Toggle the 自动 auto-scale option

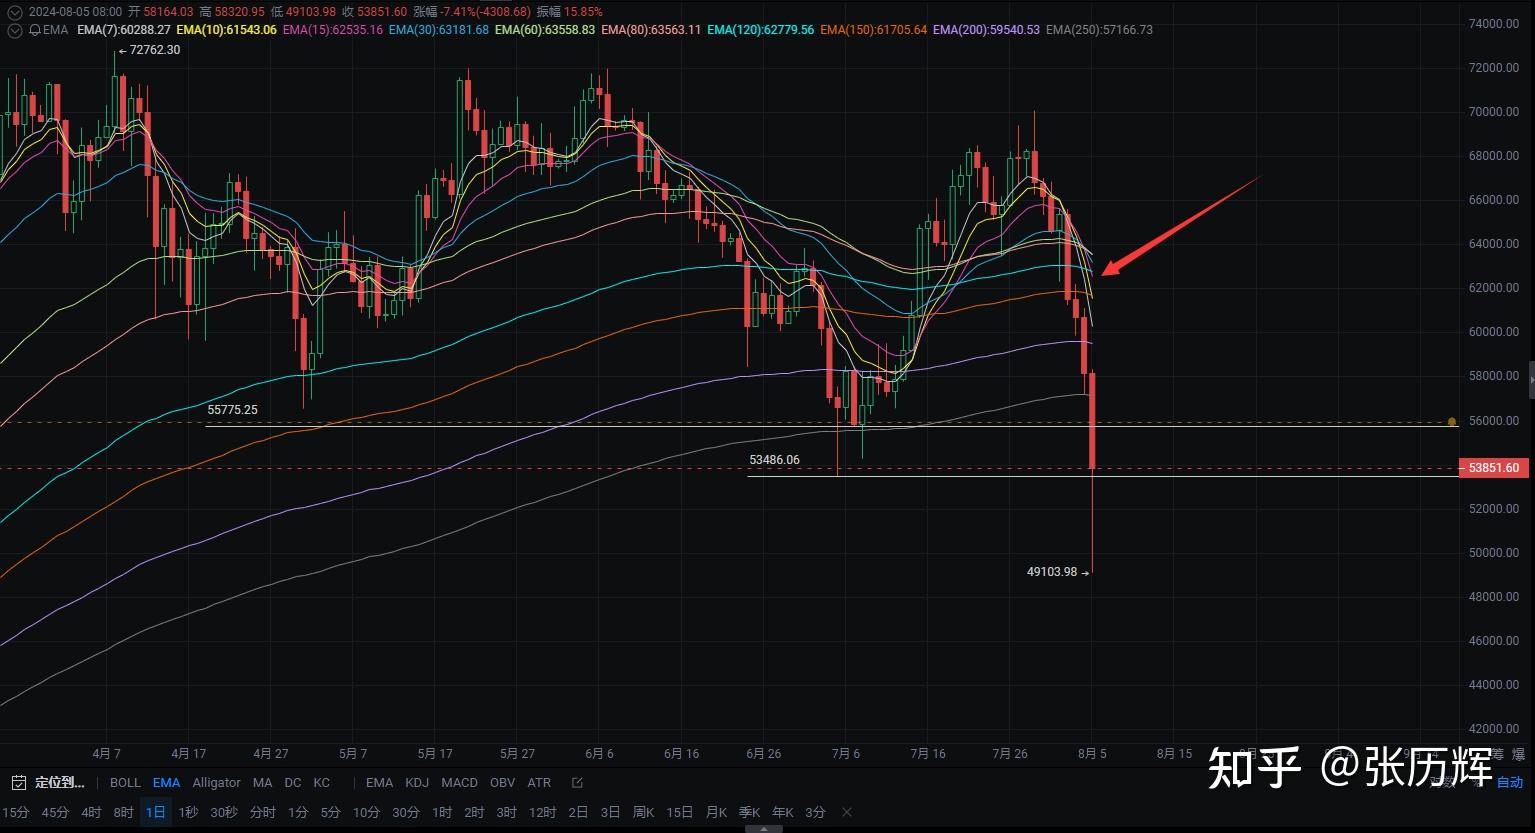[x=1509, y=783]
